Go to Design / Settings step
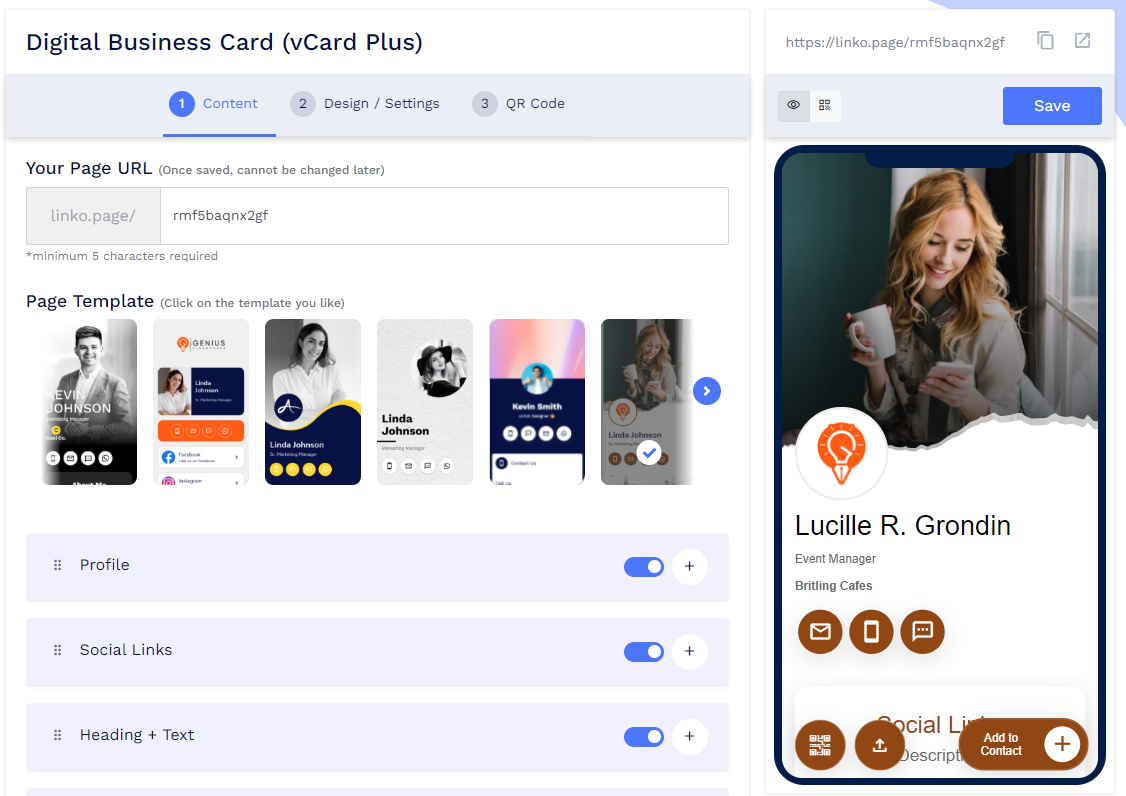This screenshot has height=796, width=1126. click(365, 104)
